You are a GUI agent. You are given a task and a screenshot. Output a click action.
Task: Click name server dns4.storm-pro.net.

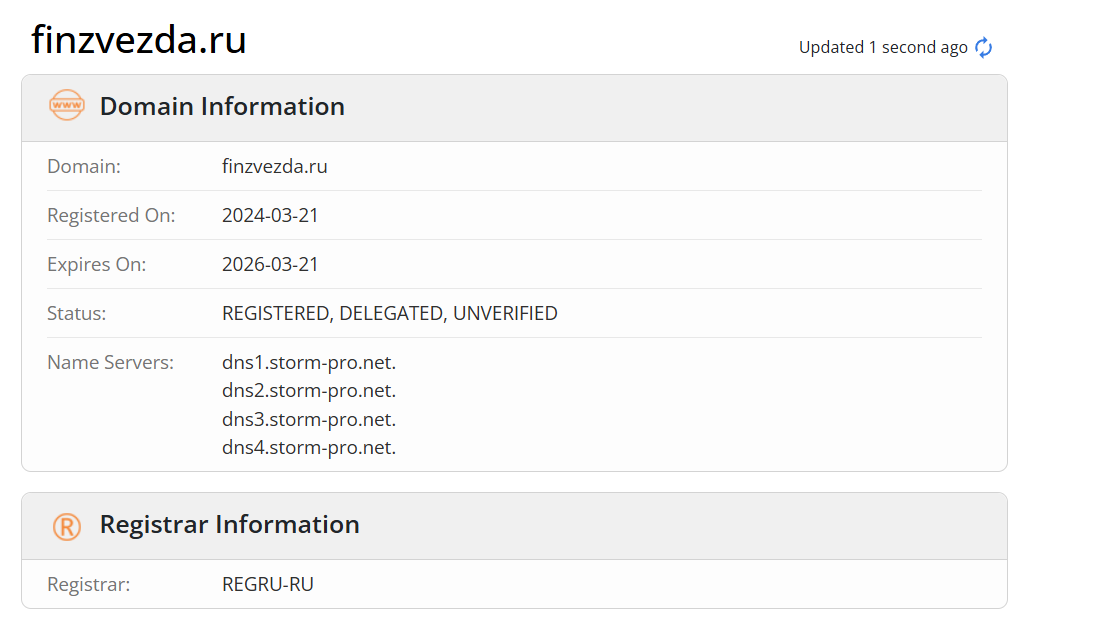point(309,447)
